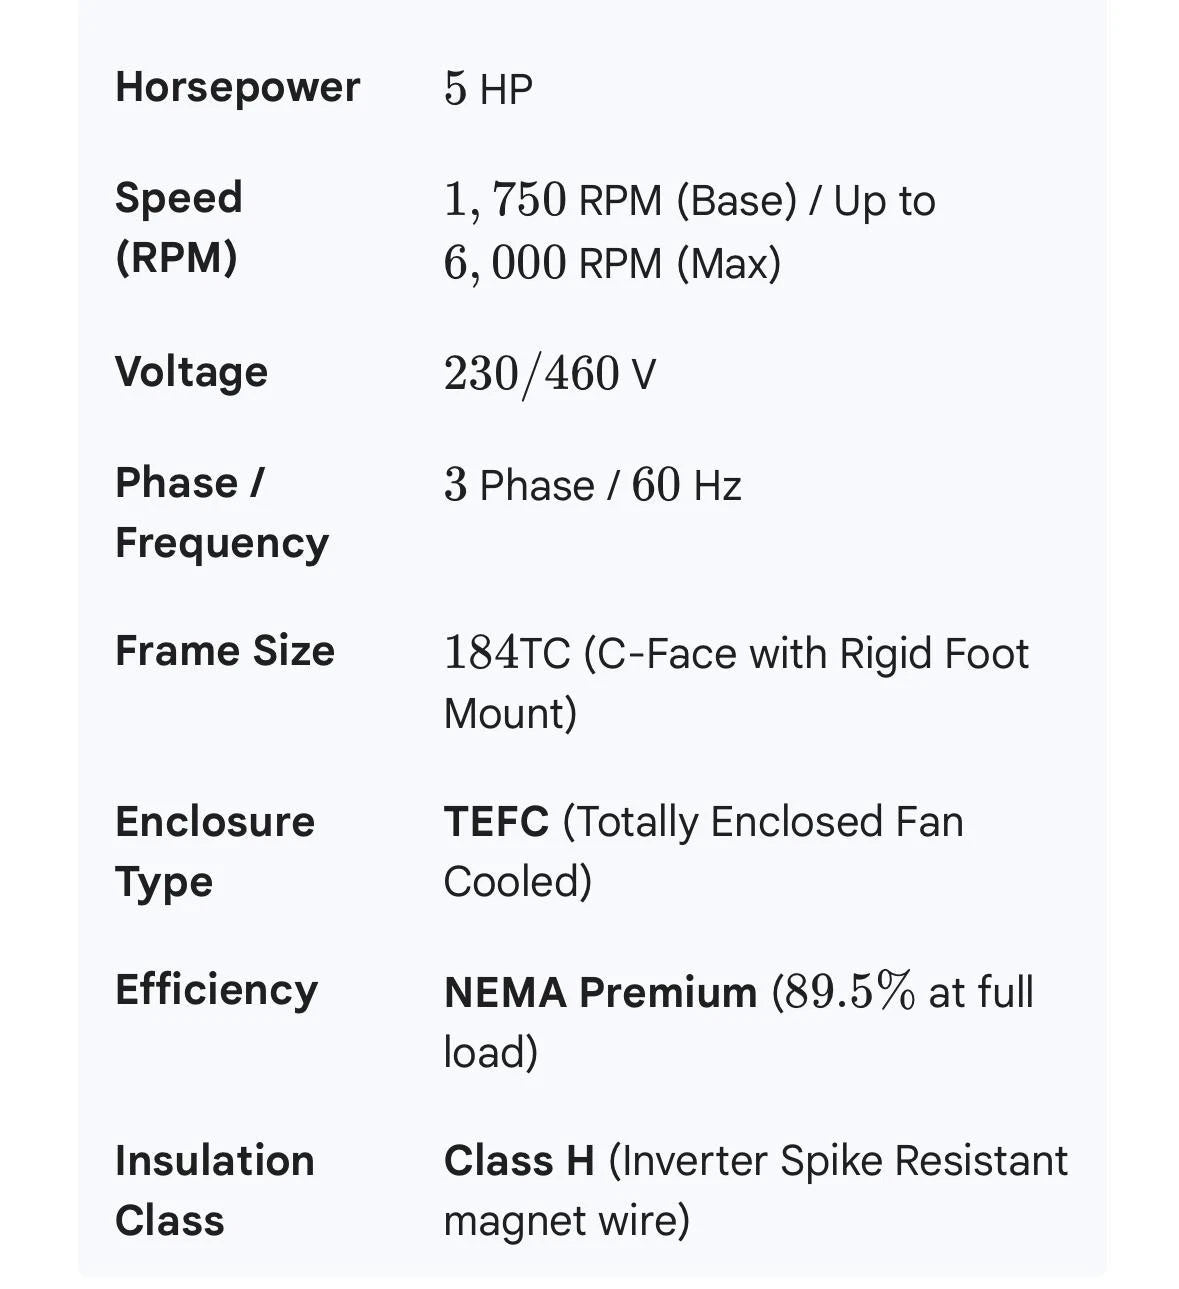Click the Enclosure Type label

[x=215, y=852]
